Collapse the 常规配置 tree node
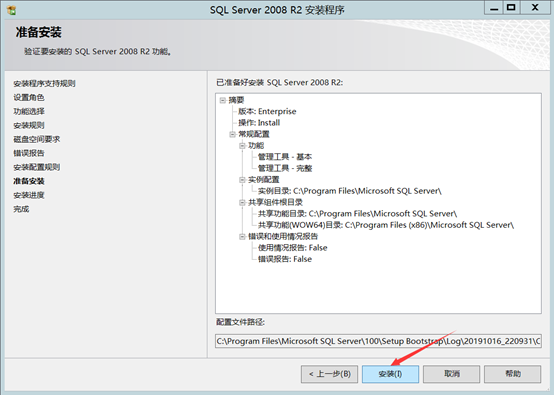Image resolution: width=554 pixels, height=395 pixels. (x=232, y=134)
